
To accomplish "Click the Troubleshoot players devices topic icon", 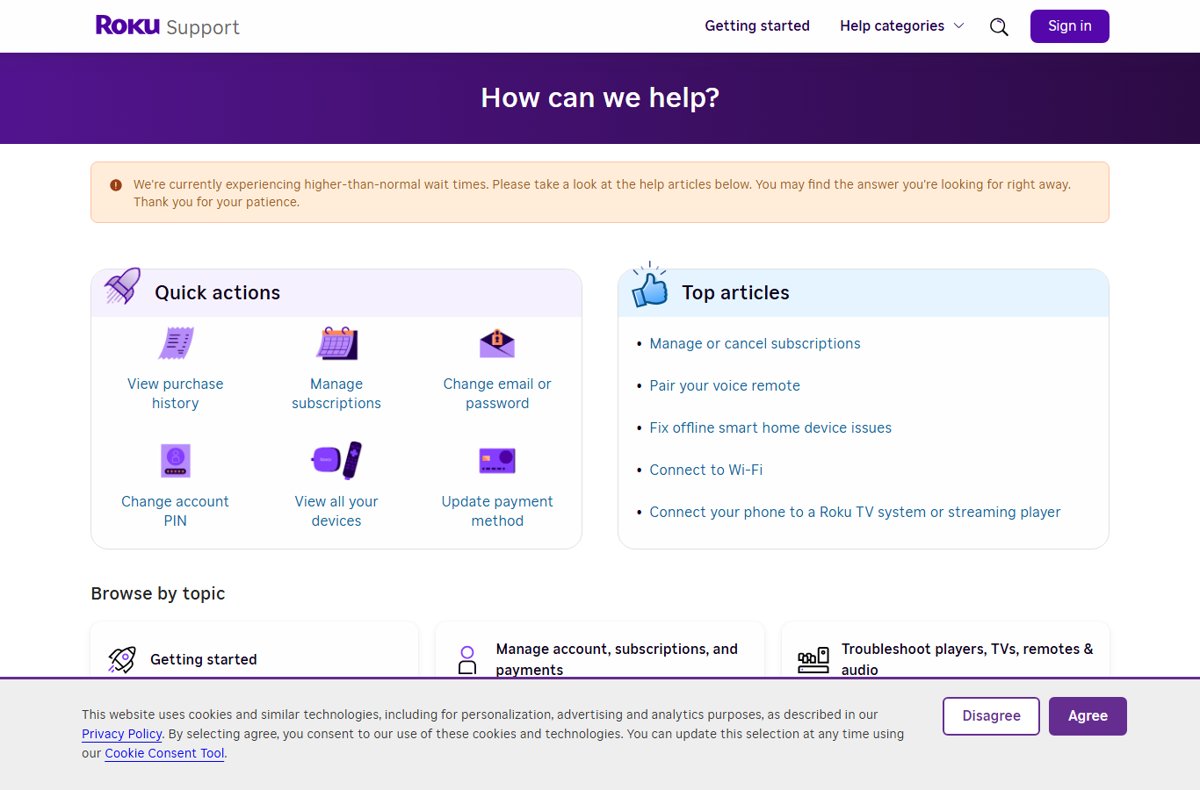I will pos(813,660).
